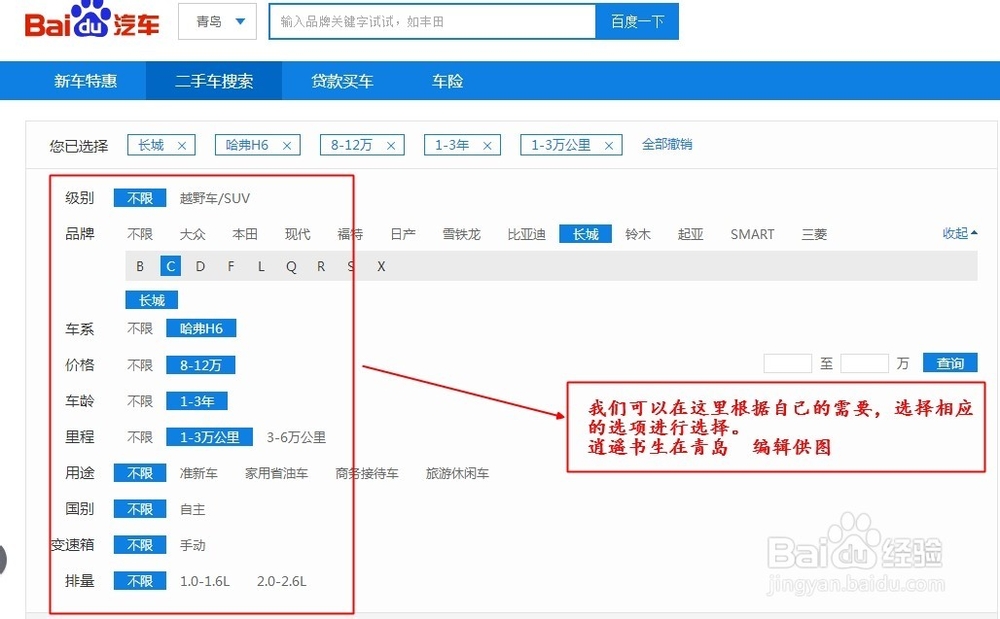Viewport: 1000px width, 619px height.
Task: Remove the 8-12万 selected filter tag
Action: click(391, 146)
